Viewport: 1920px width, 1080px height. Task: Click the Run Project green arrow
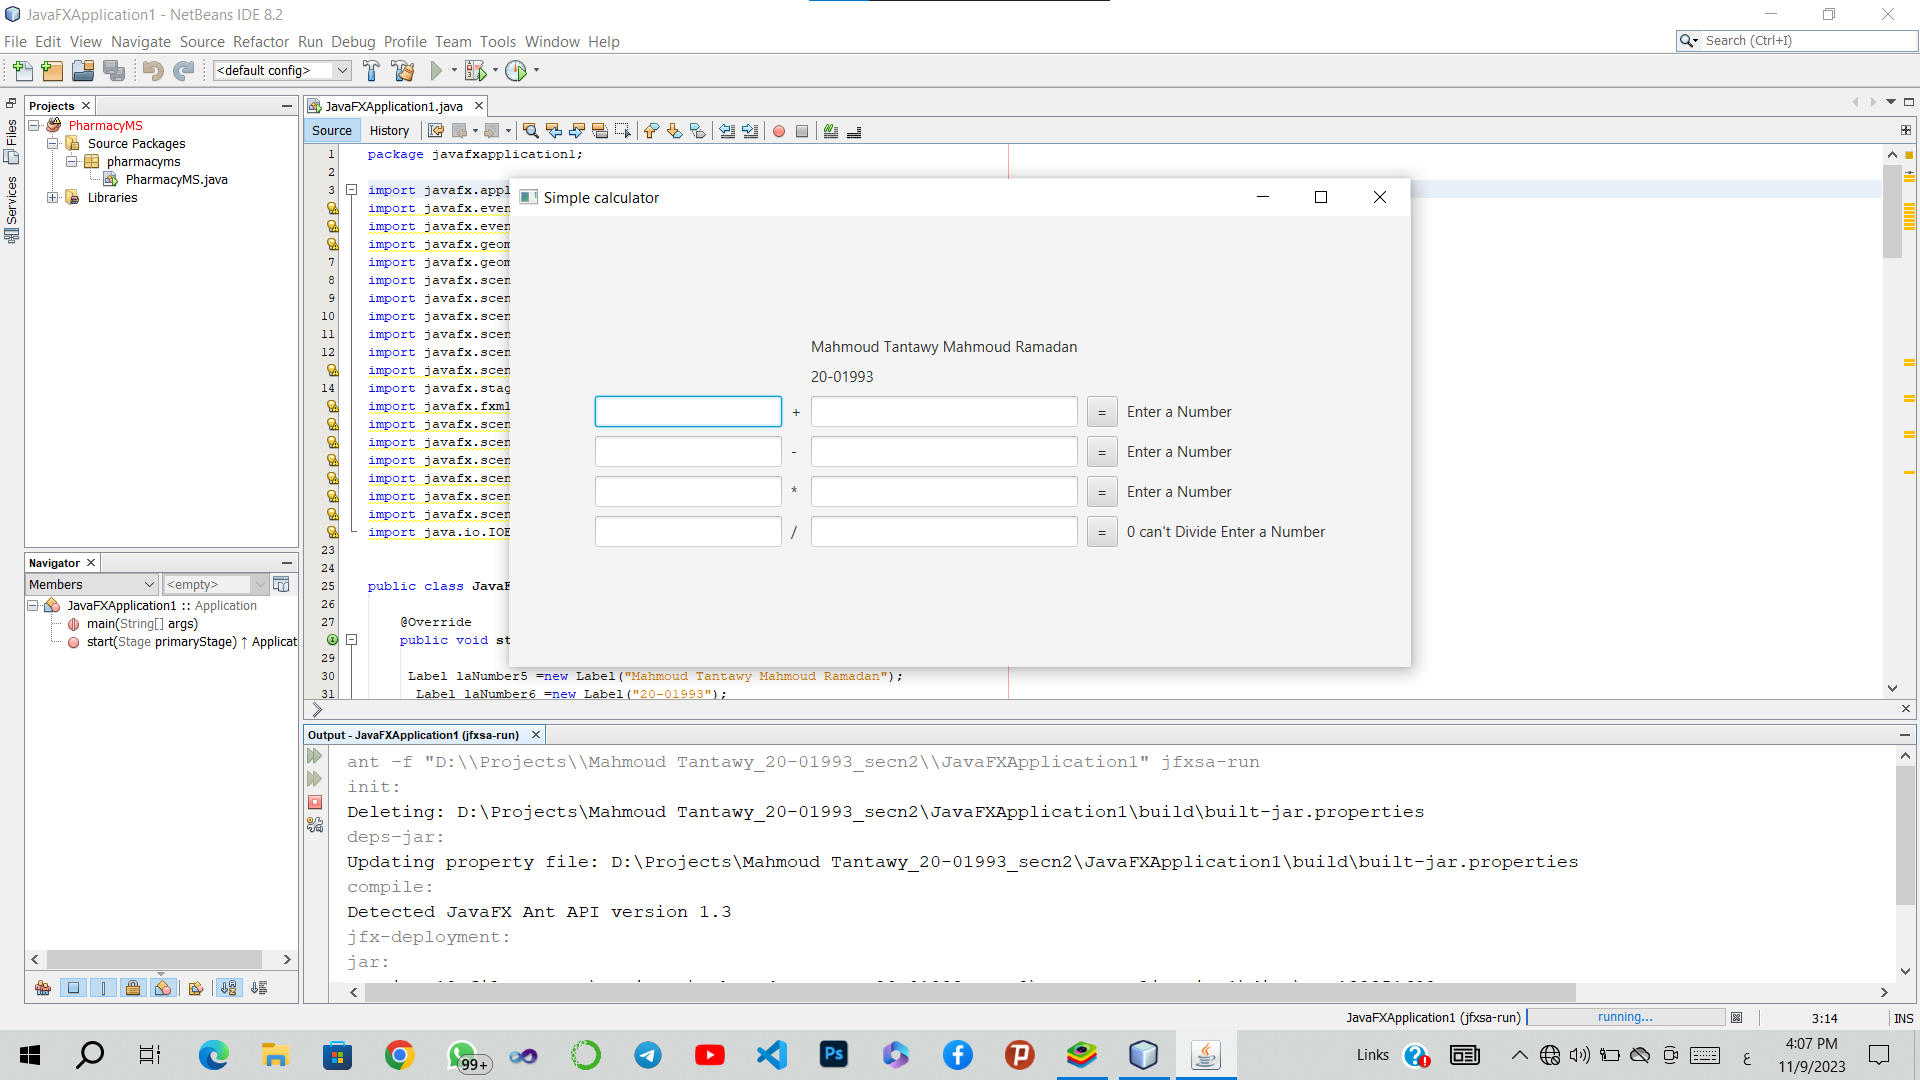click(436, 71)
